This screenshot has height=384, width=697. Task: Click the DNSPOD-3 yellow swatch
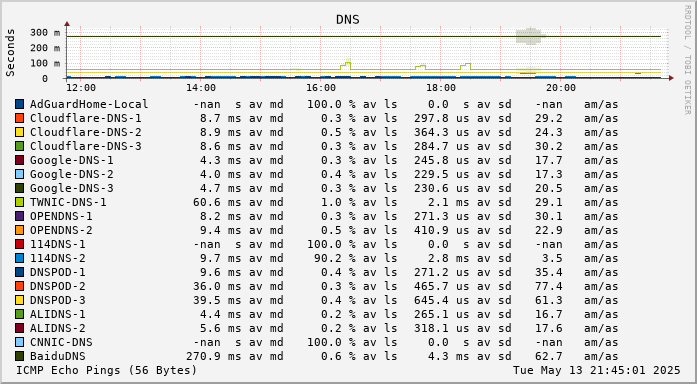click(20, 300)
